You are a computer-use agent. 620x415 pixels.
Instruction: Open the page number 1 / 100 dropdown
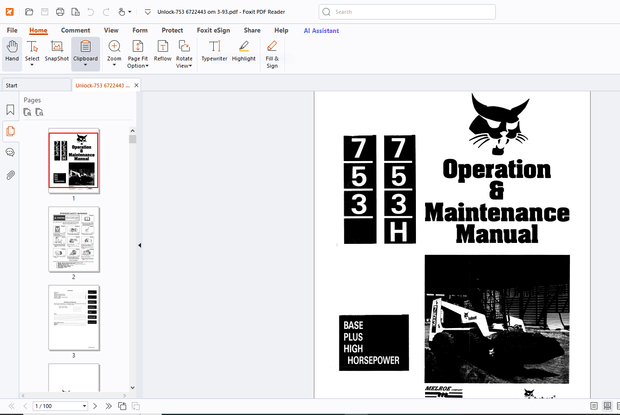(x=84, y=406)
